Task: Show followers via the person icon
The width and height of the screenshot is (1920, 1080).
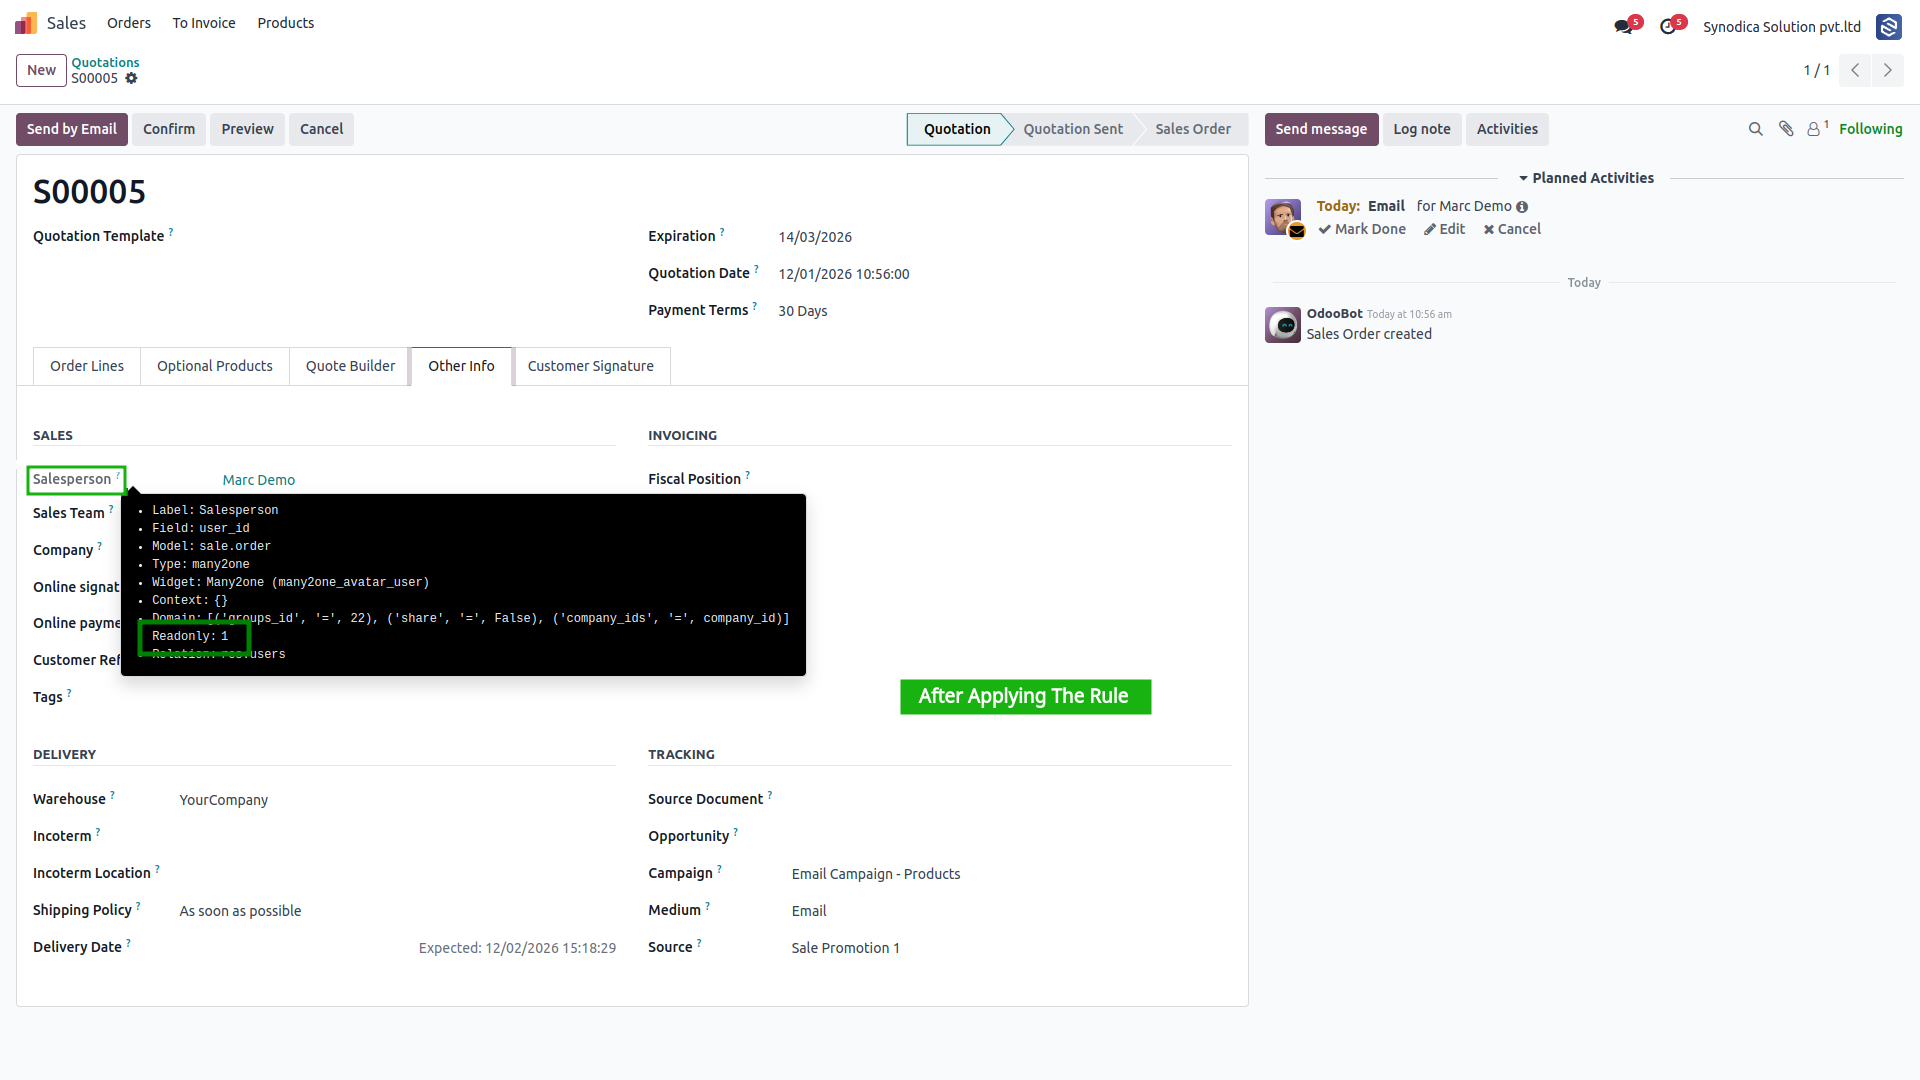Action: click(1814, 129)
